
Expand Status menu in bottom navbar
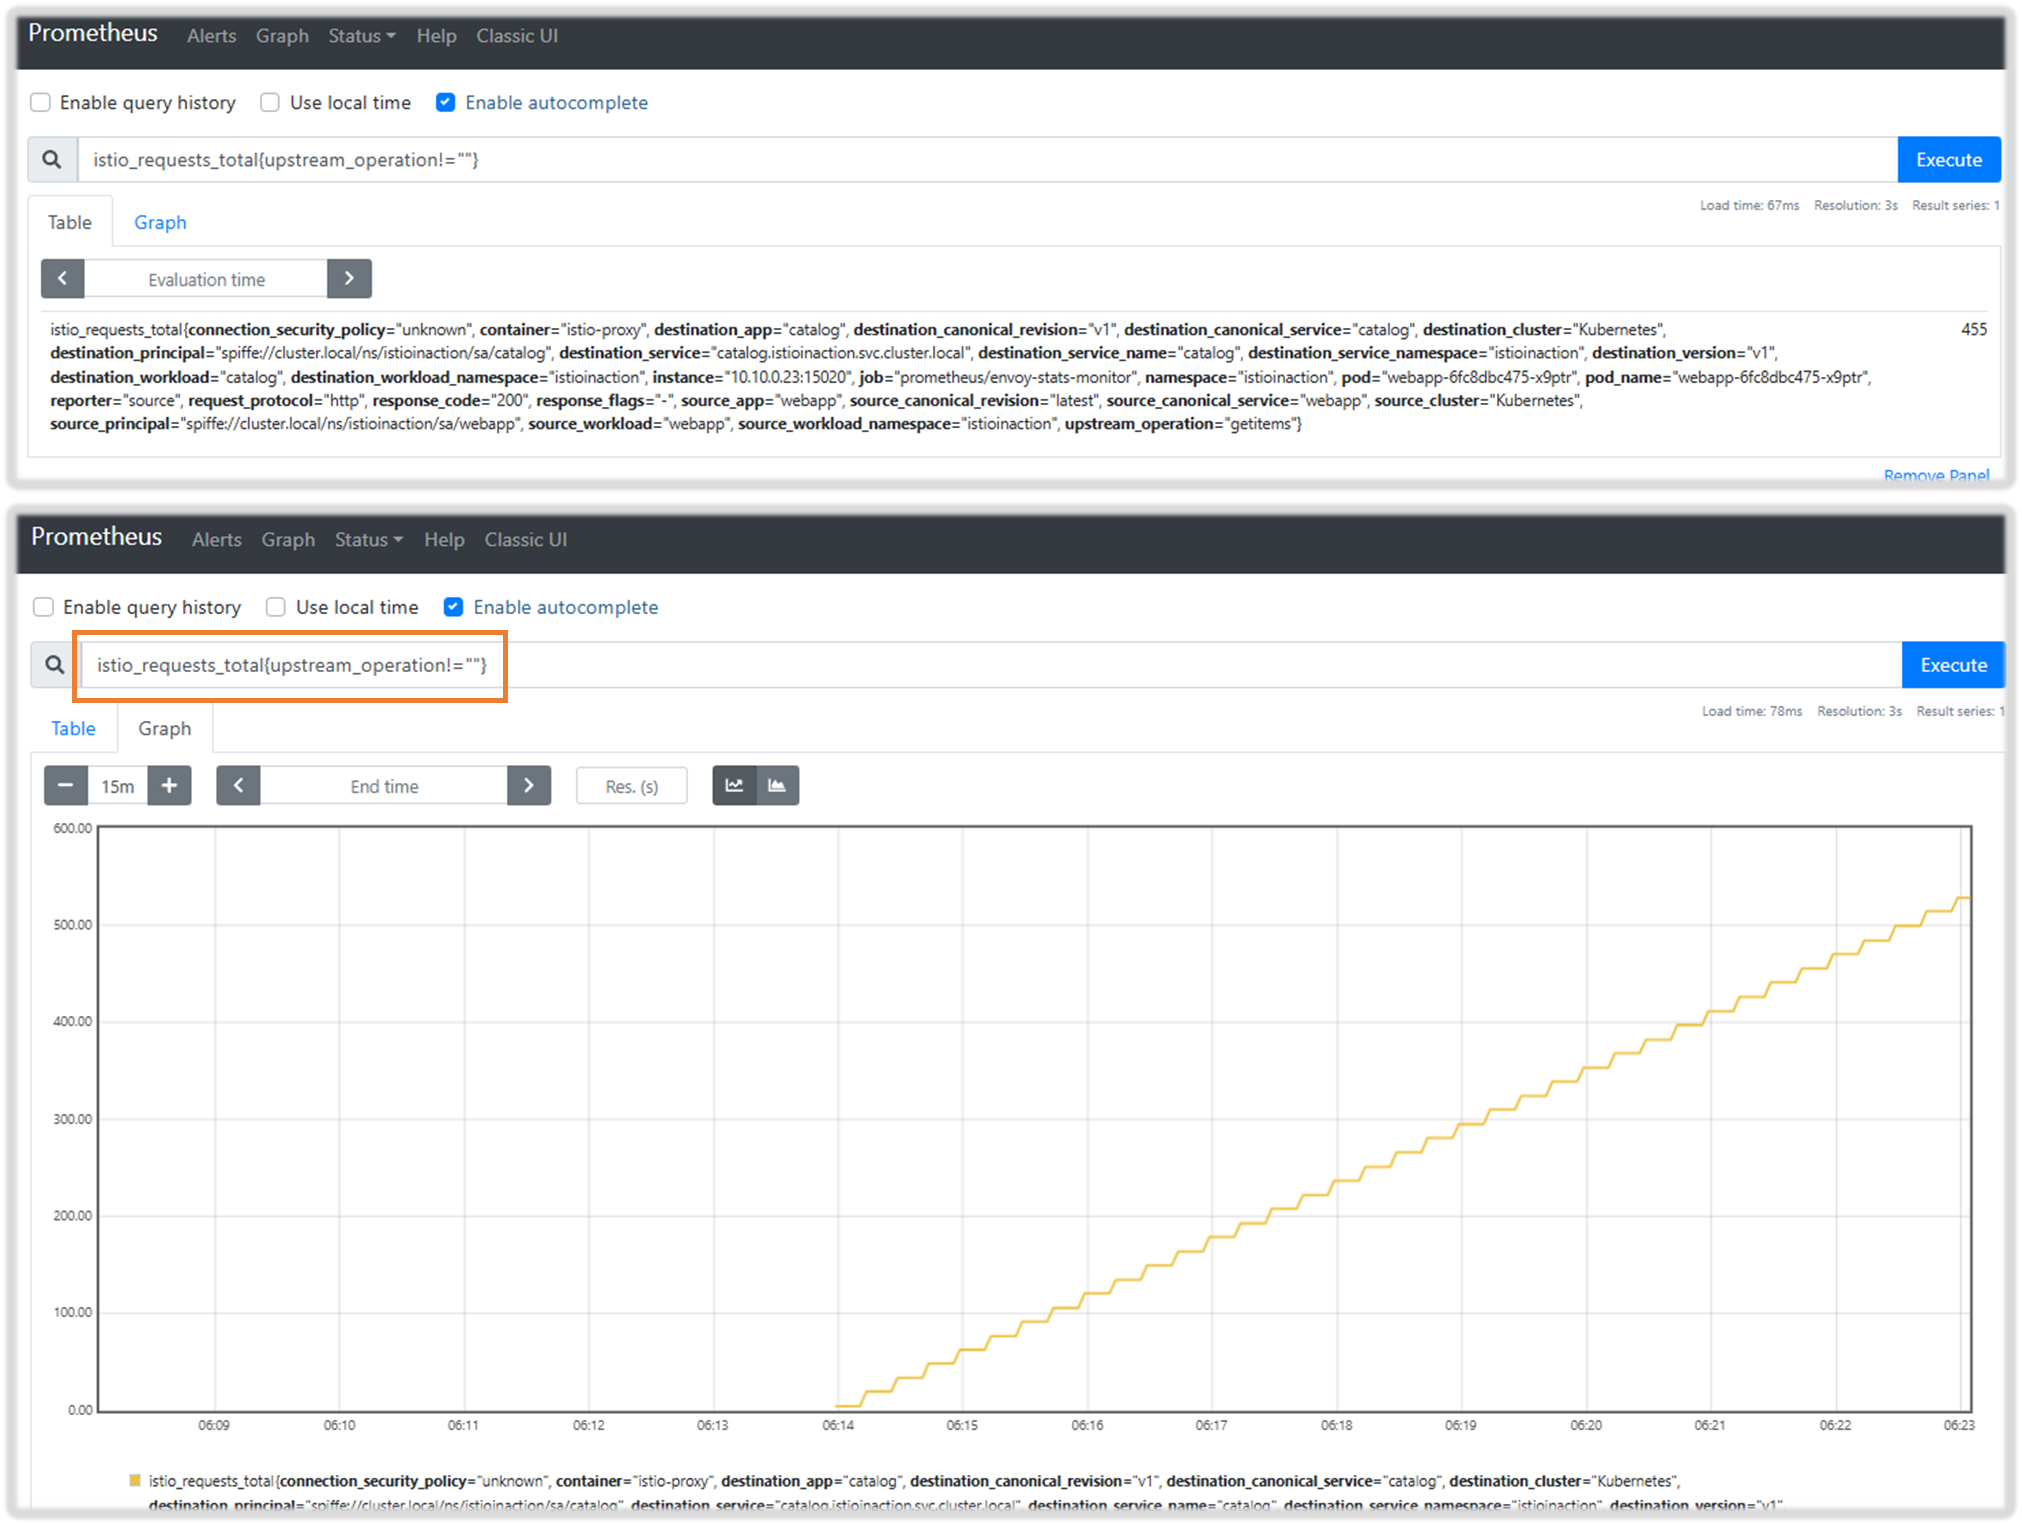click(368, 540)
